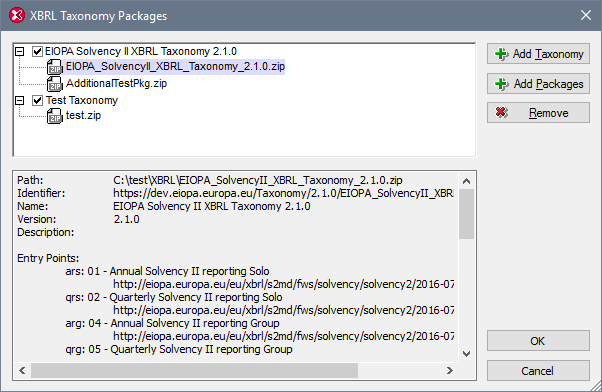Image resolution: width=602 pixels, height=392 pixels.
Task: Click the green plus icon on Add Packages
Action: 501,84
